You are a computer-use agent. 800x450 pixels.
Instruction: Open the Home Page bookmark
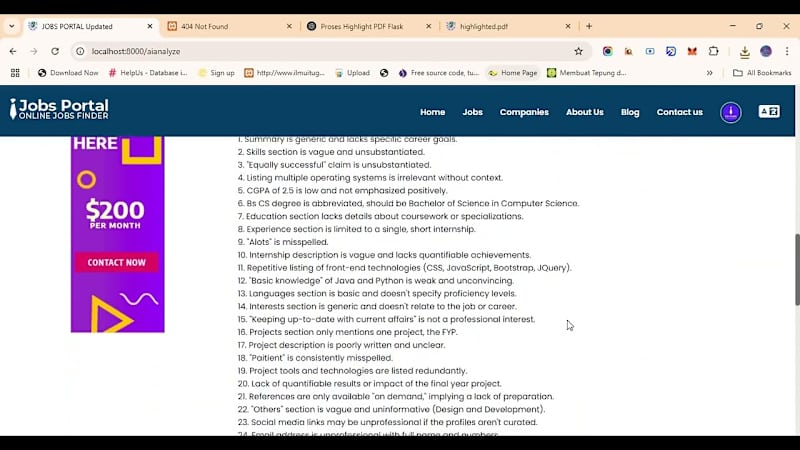pos(513,73)
